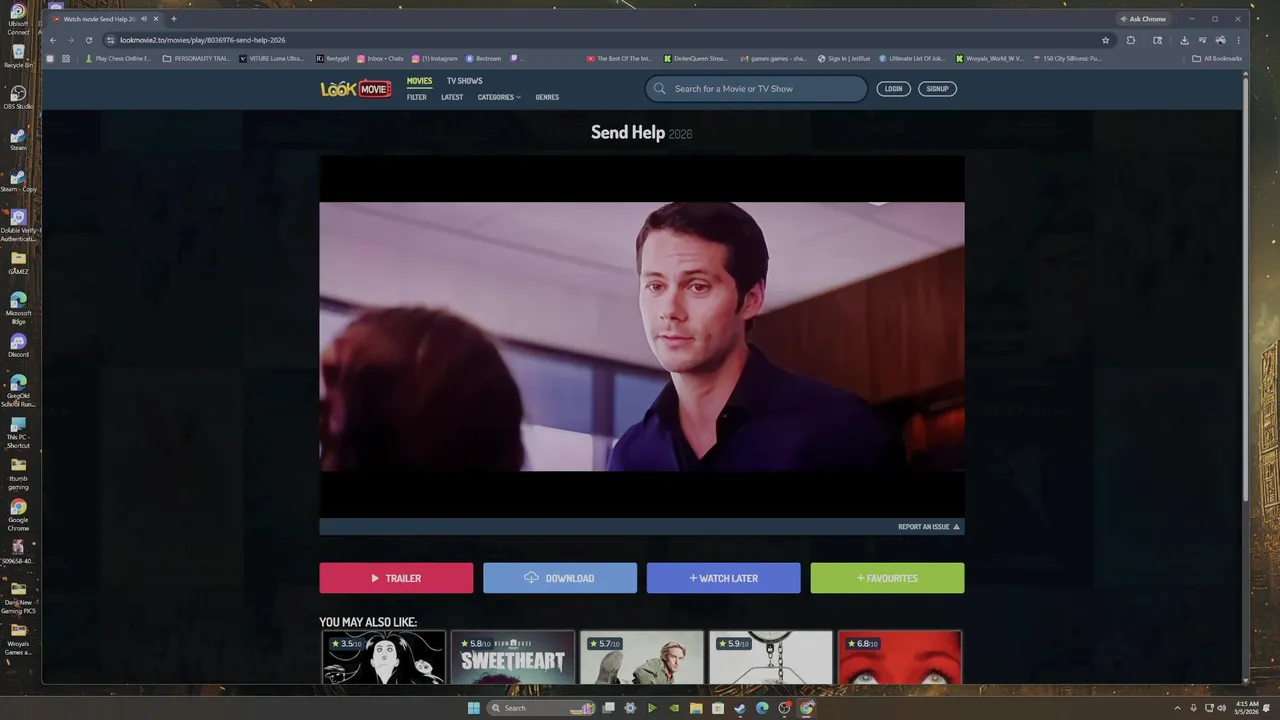Click the Login button

(893, 89)
